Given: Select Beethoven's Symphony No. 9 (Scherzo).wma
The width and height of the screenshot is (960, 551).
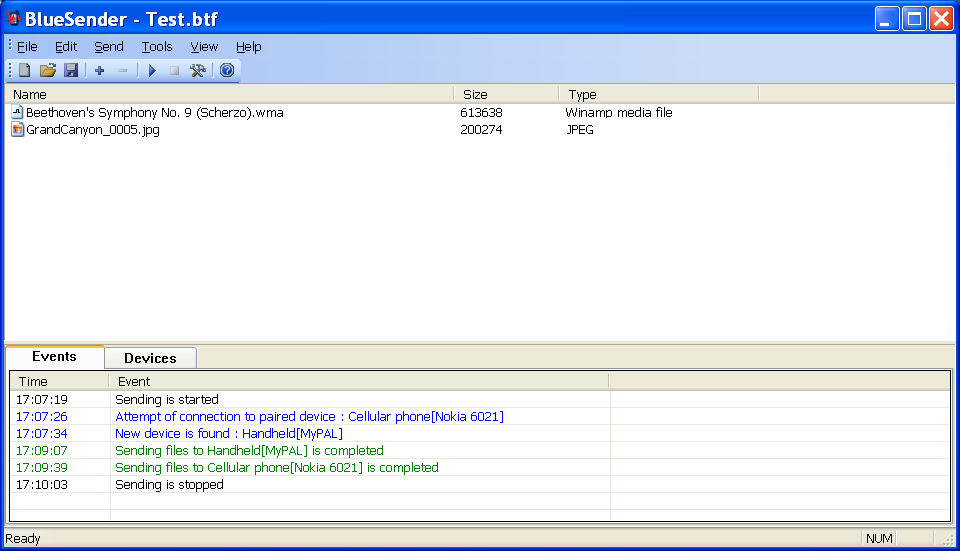Looking at the screenshot, I should point(154,113).
